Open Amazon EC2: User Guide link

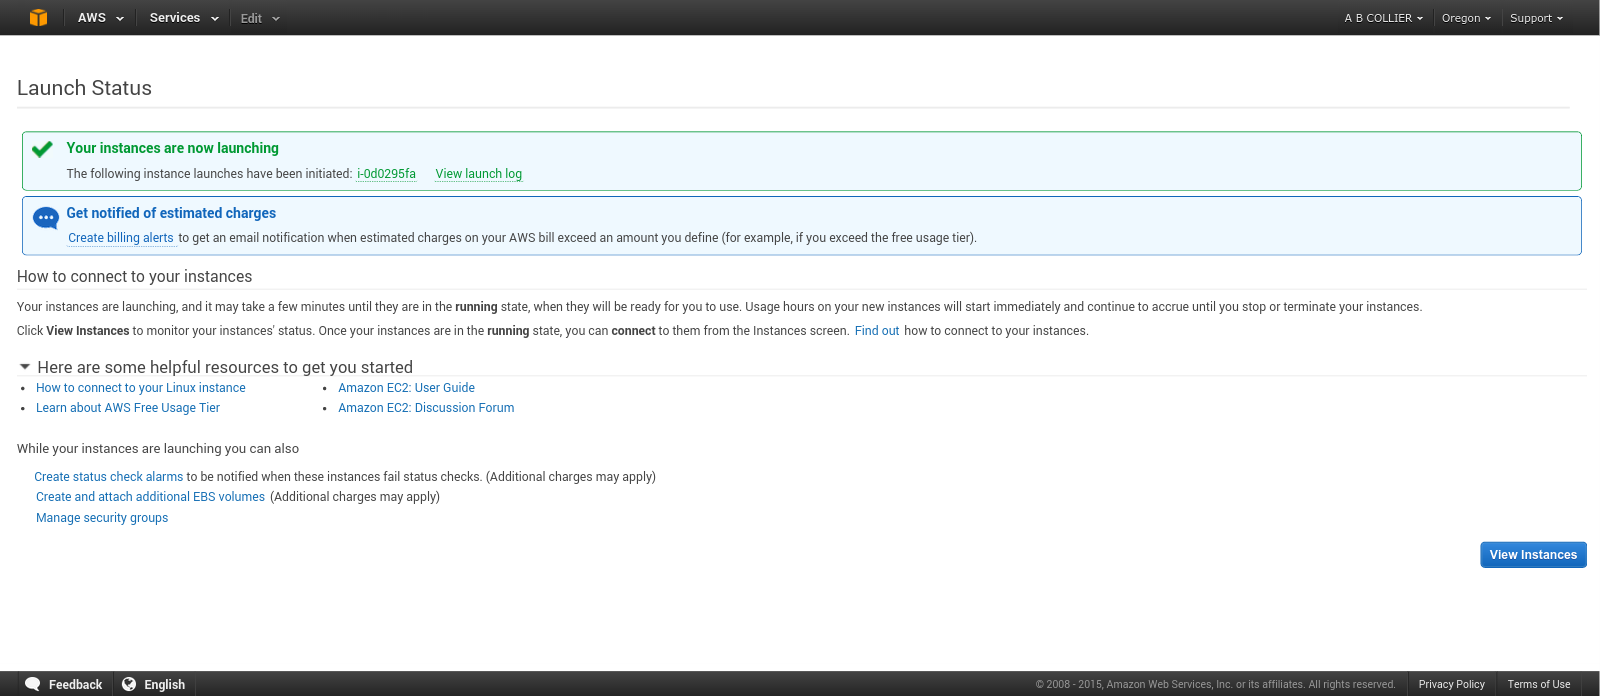pos(406,388)
